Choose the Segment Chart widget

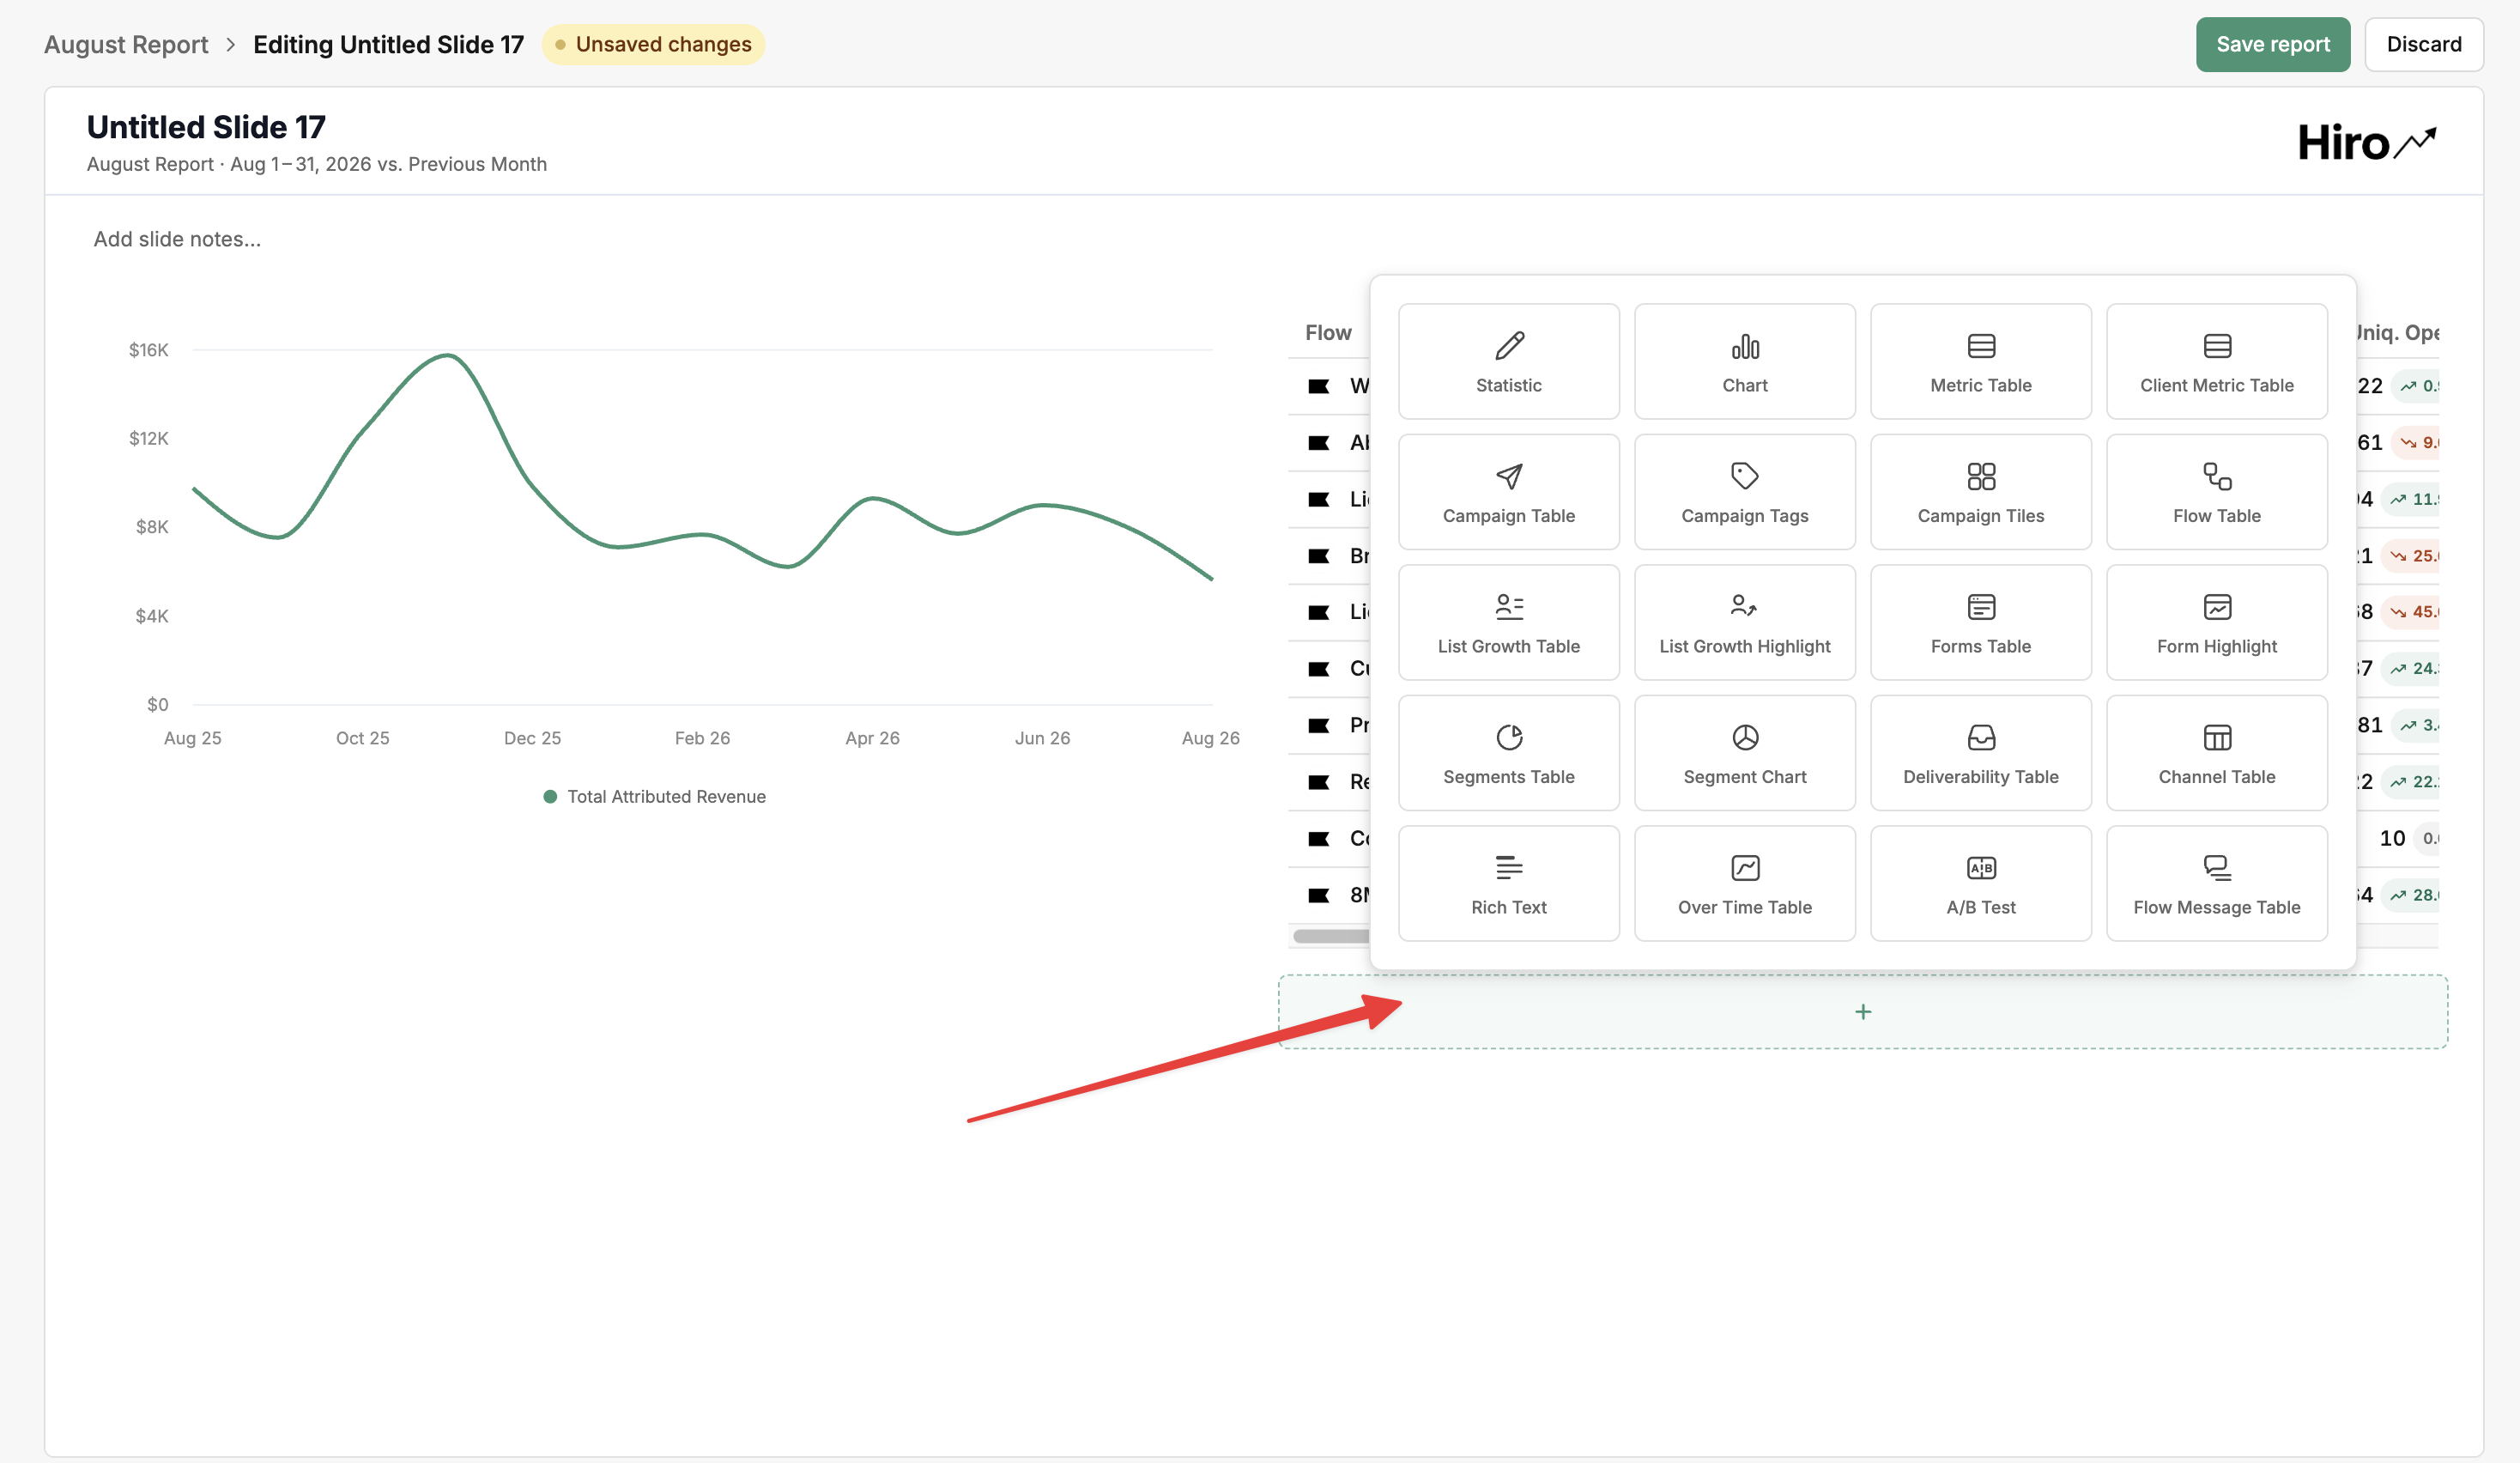click(1744, 753)
